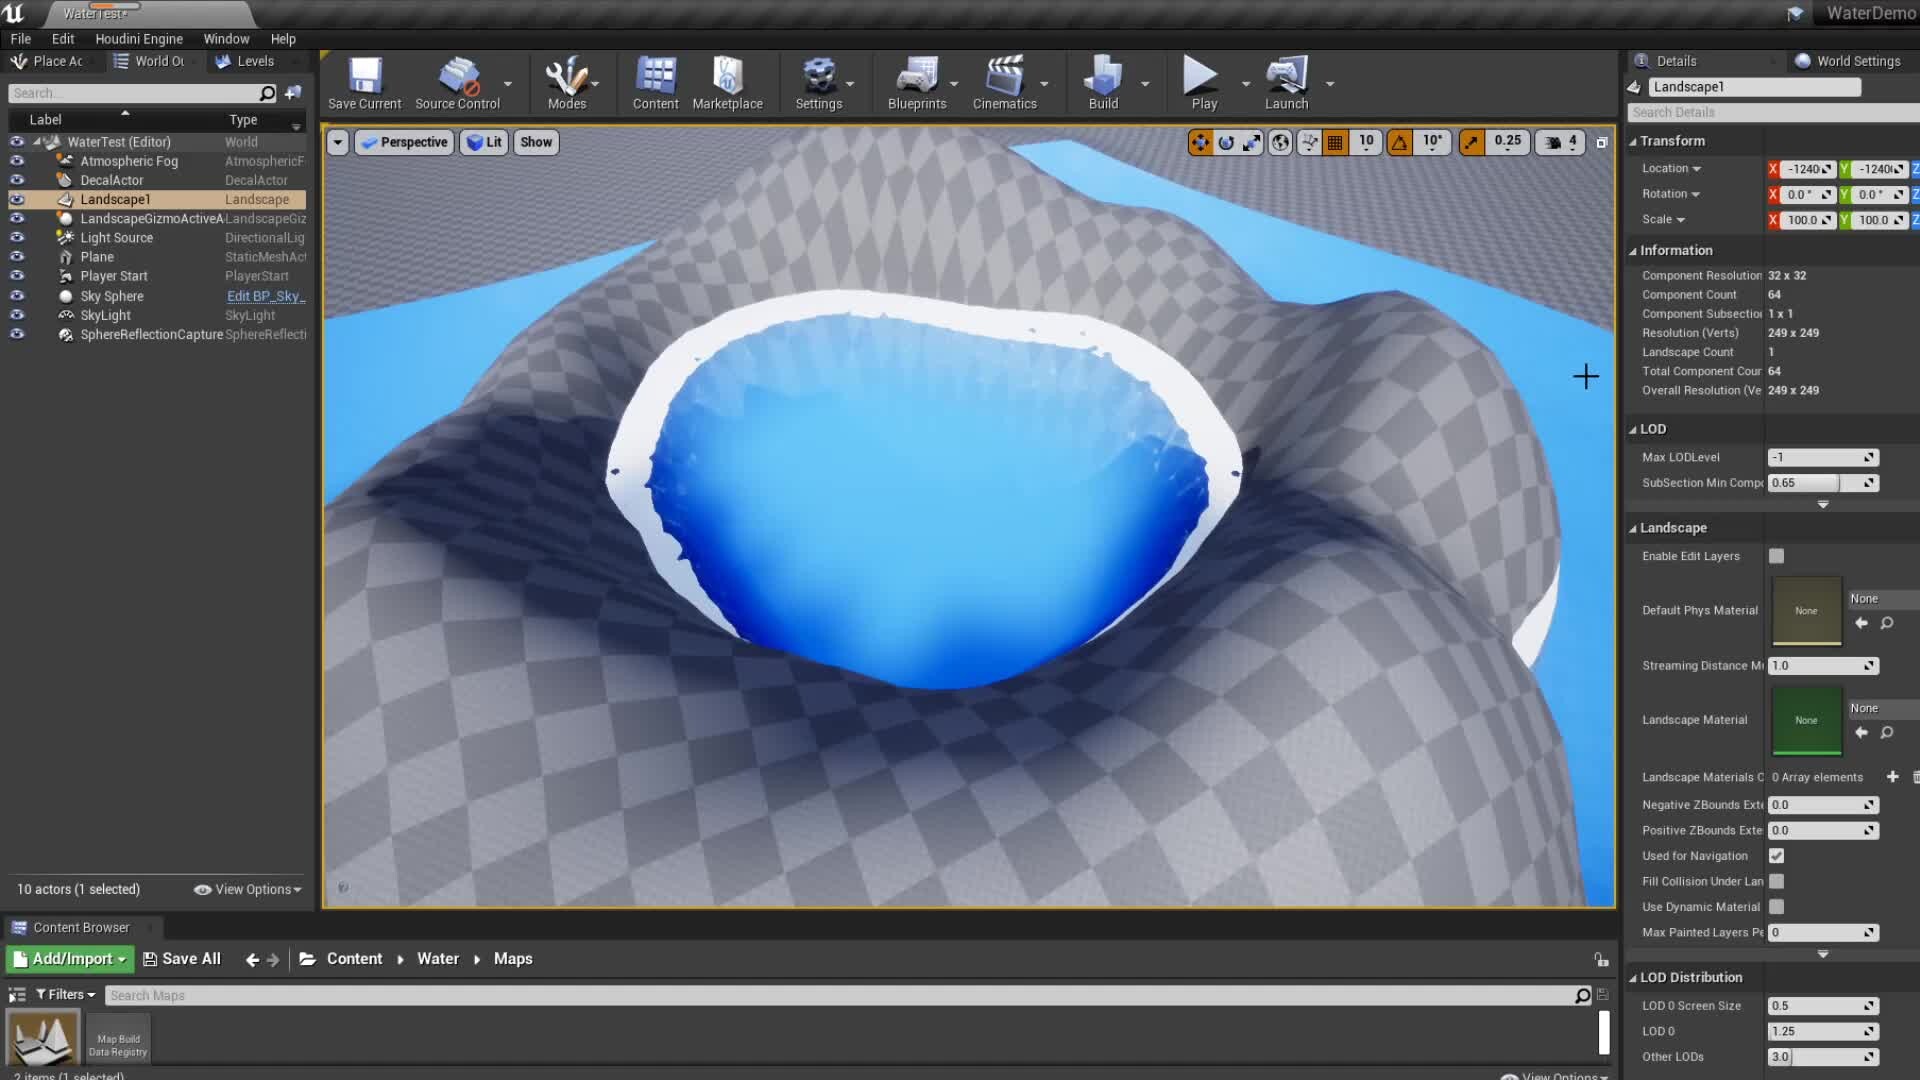The height and width of the screenshot is (1080, 1920).
Task: Toggle grid snapping icon in viewport
Action: click(x=1335, y=143)
